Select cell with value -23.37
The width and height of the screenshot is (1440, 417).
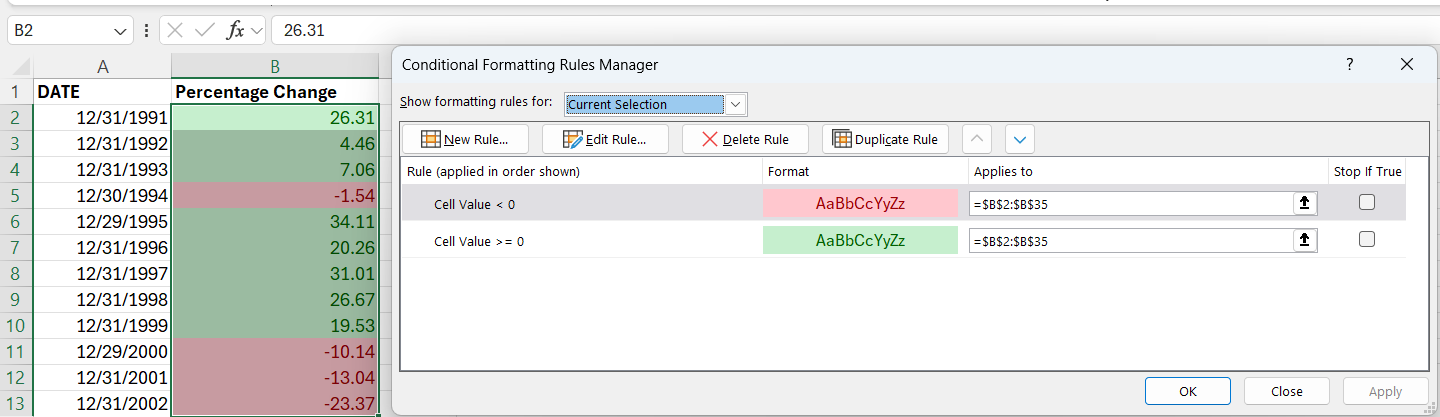275,404
